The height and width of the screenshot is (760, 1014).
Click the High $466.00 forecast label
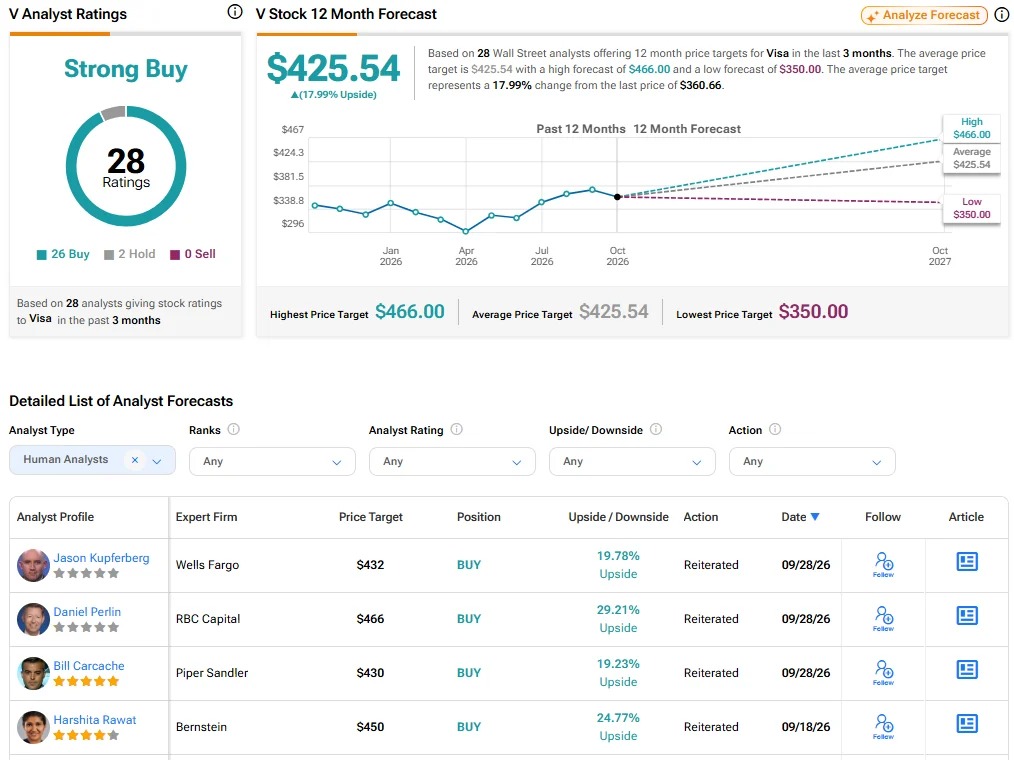click(971, 128)
